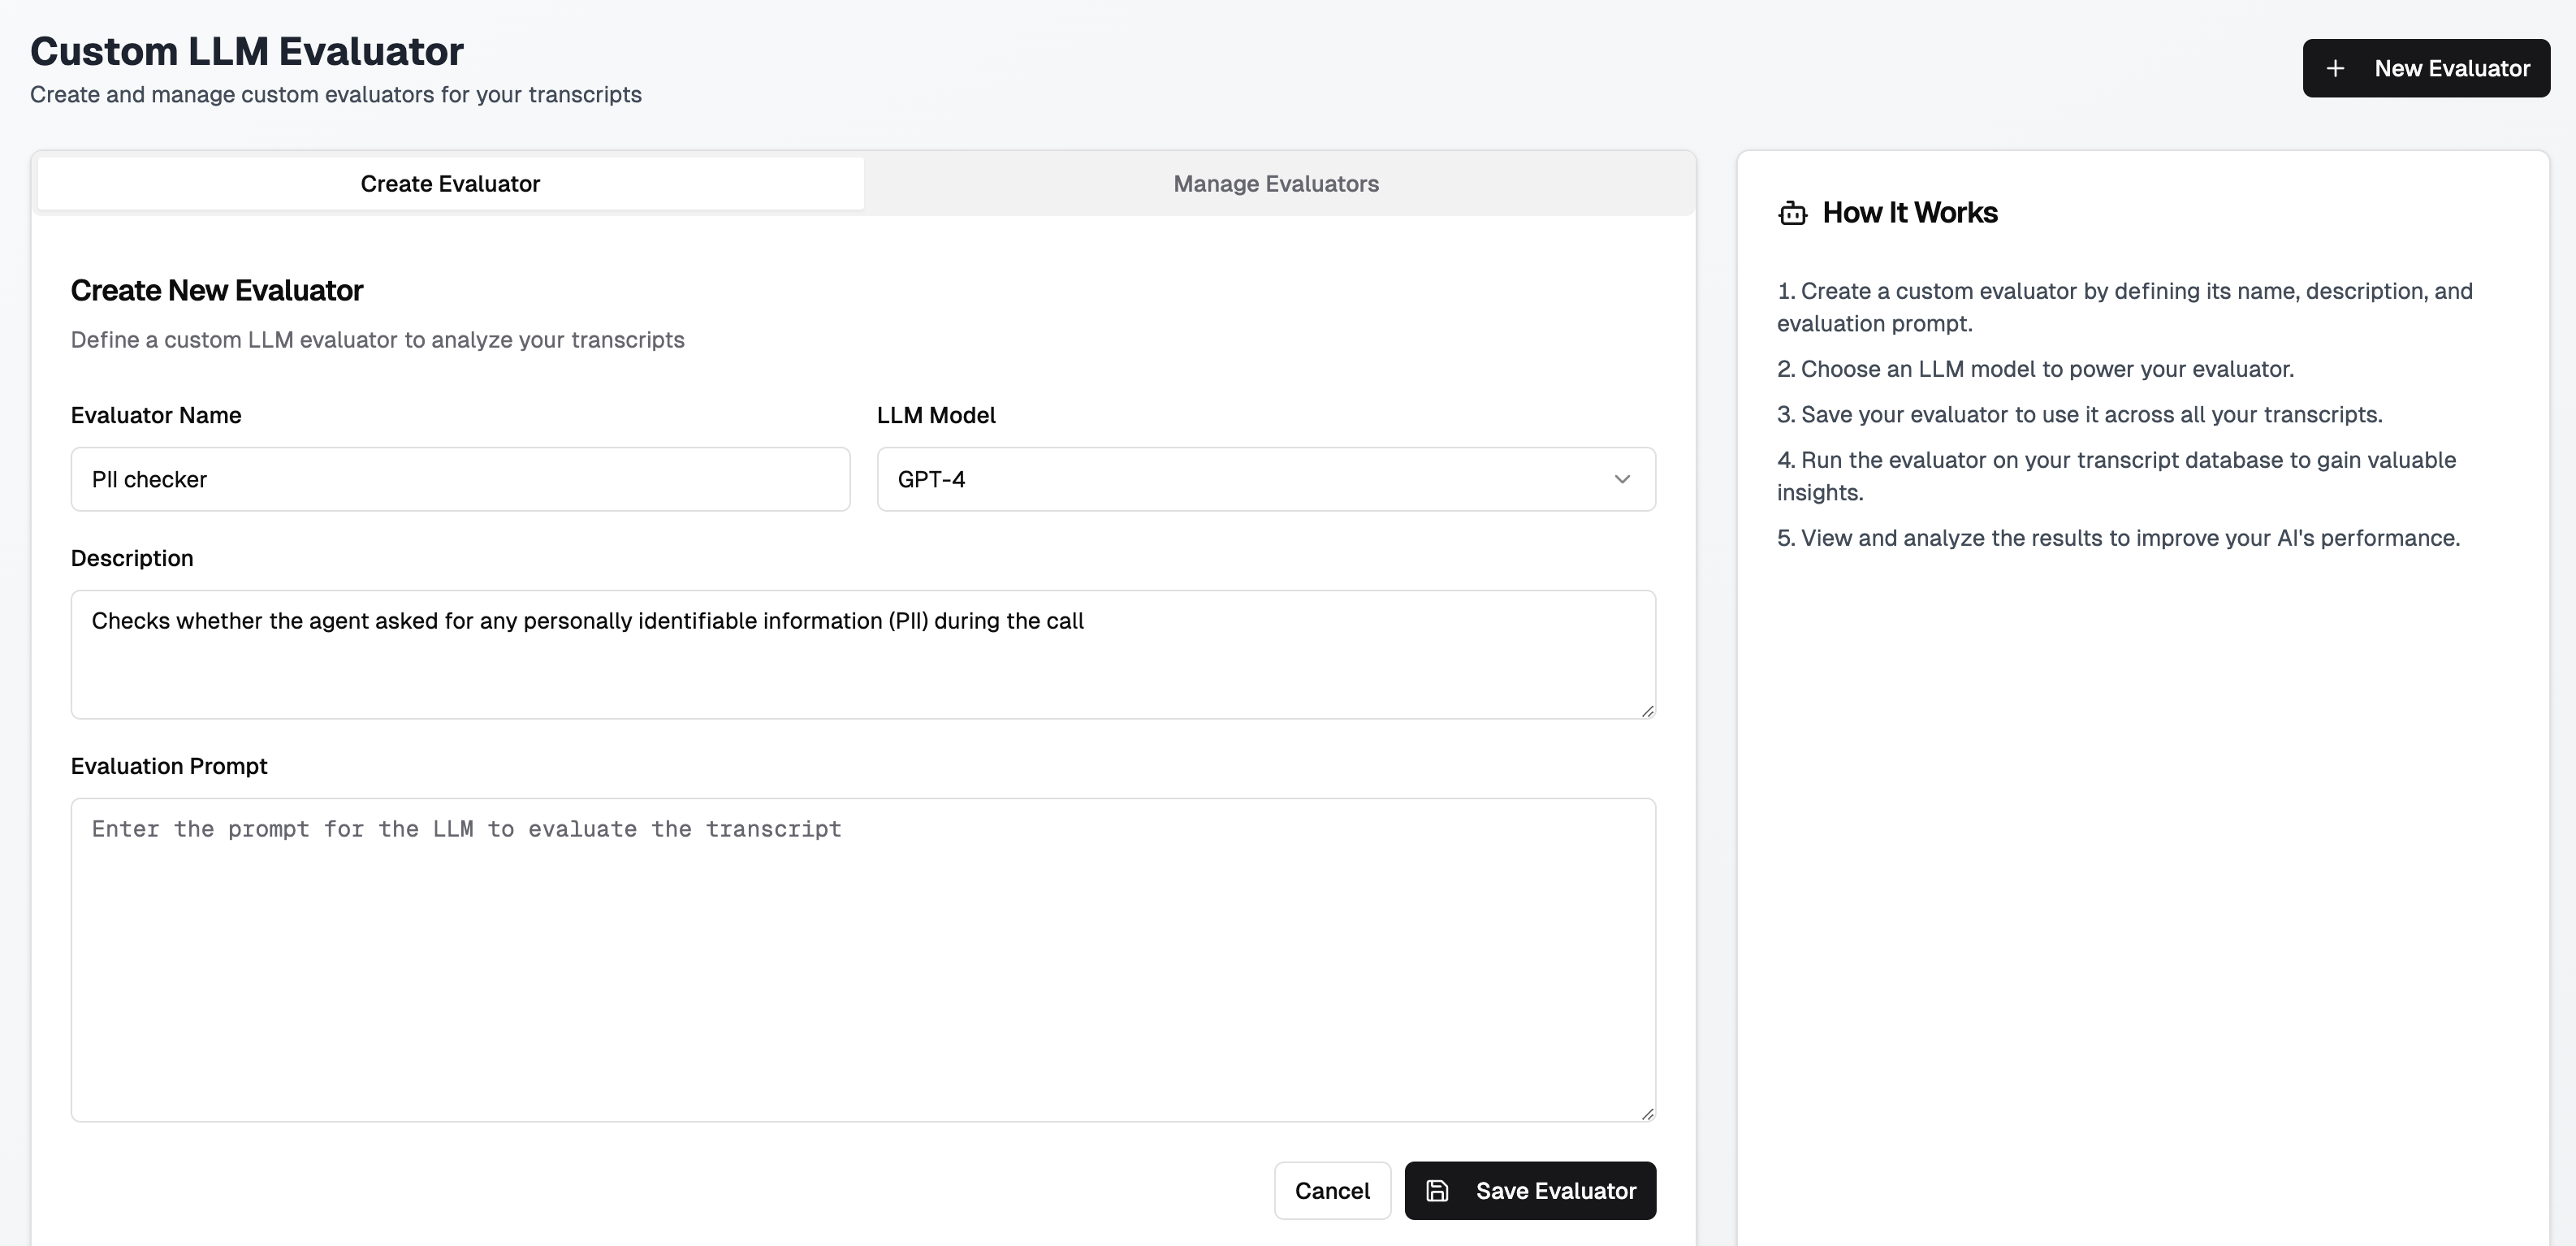Click the floppy disk save icon
2576x1246 pixels.
coord(1437,1190)
